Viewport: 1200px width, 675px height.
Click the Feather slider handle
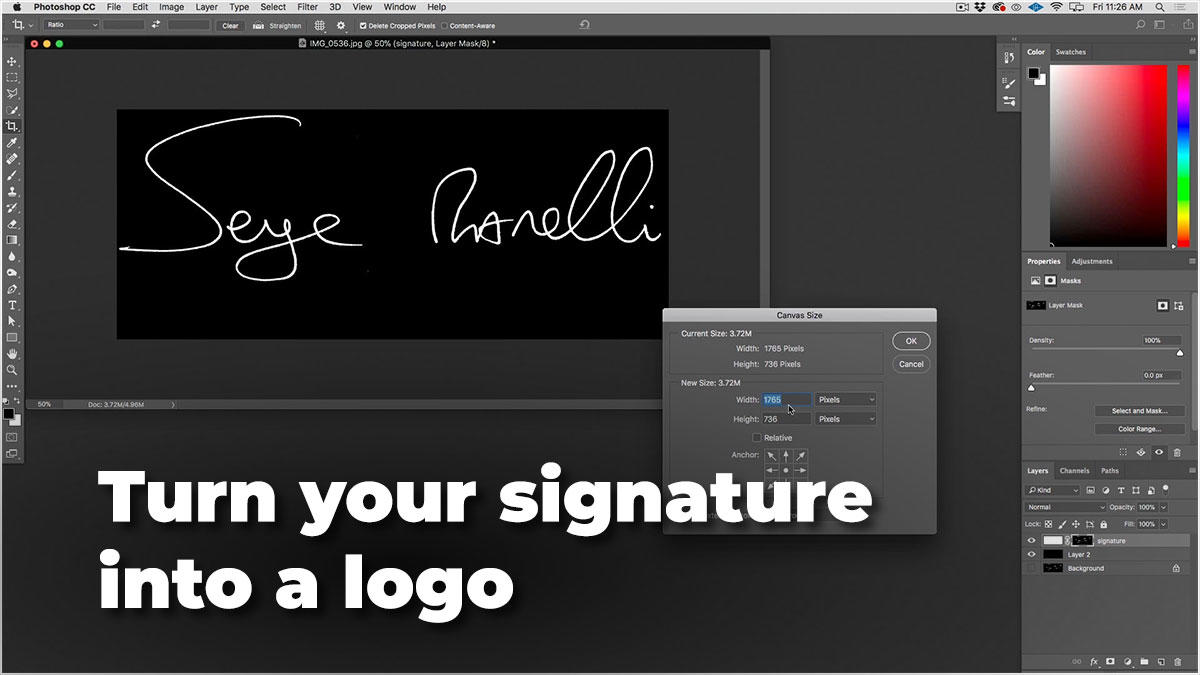1031,387
